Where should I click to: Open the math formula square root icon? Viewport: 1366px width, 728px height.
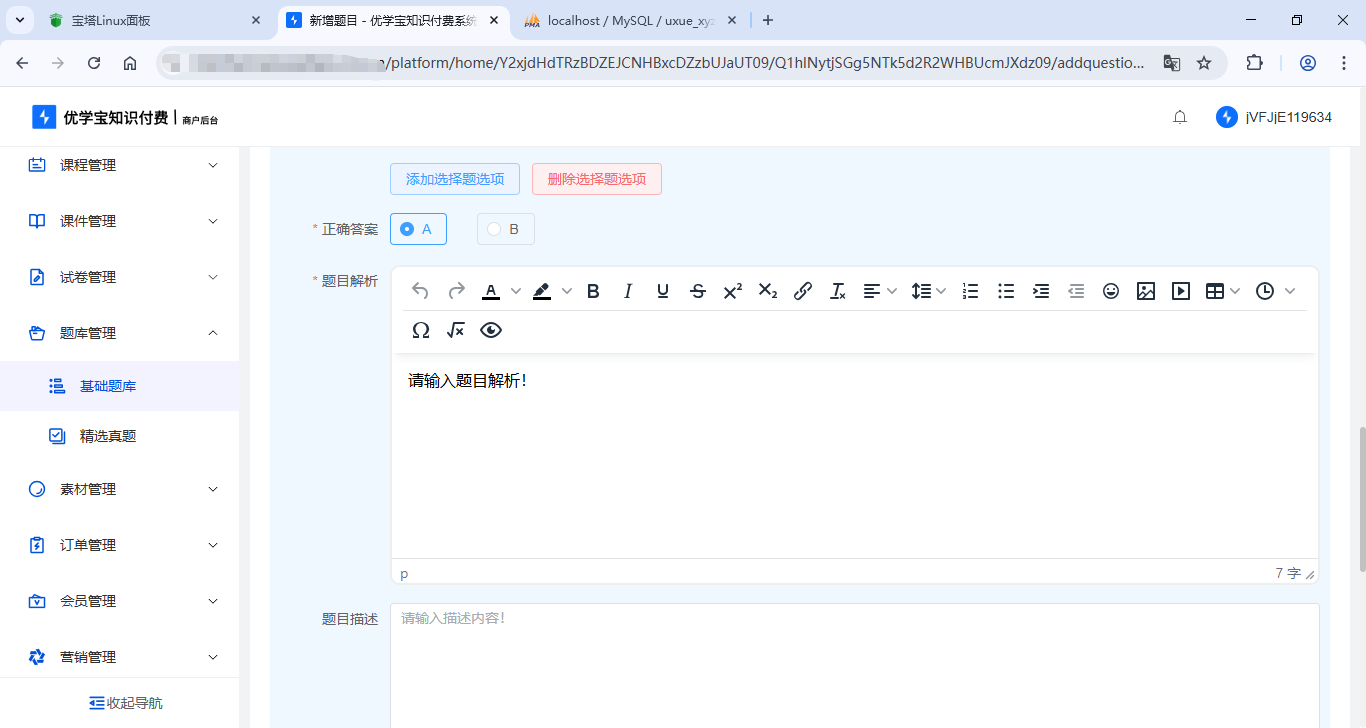click(456, 331)
